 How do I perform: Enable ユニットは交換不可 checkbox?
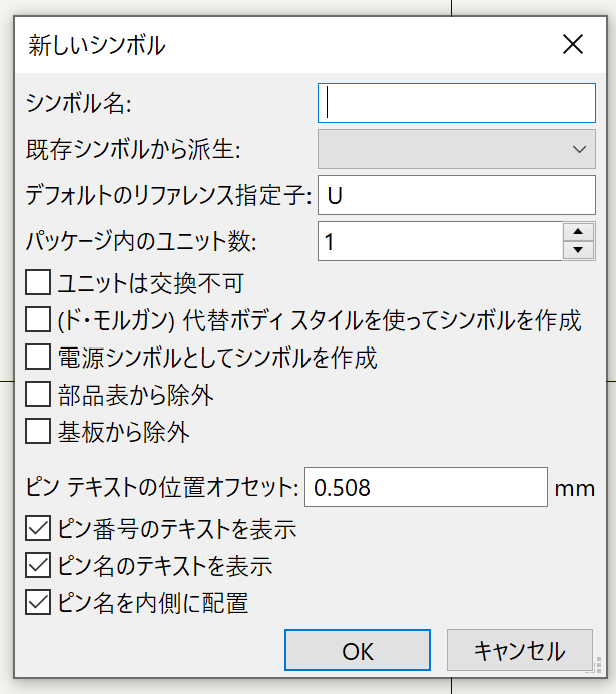(38, 282)
